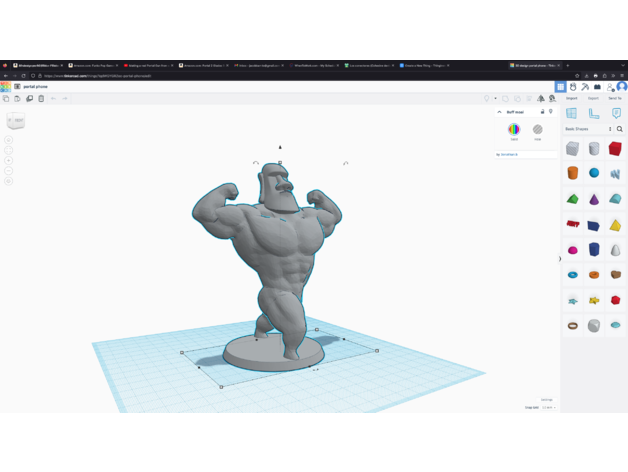Click the Home view icon

(8, 141)
